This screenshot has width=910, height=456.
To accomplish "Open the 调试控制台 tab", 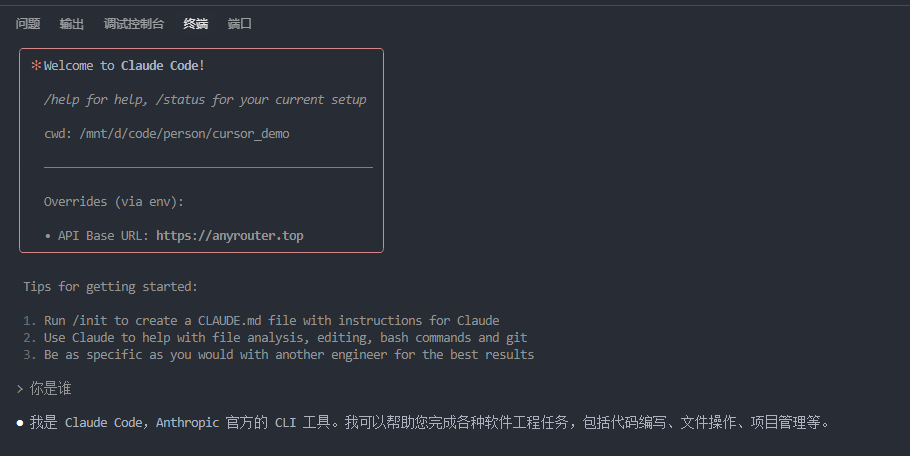I will click(134, 24).
